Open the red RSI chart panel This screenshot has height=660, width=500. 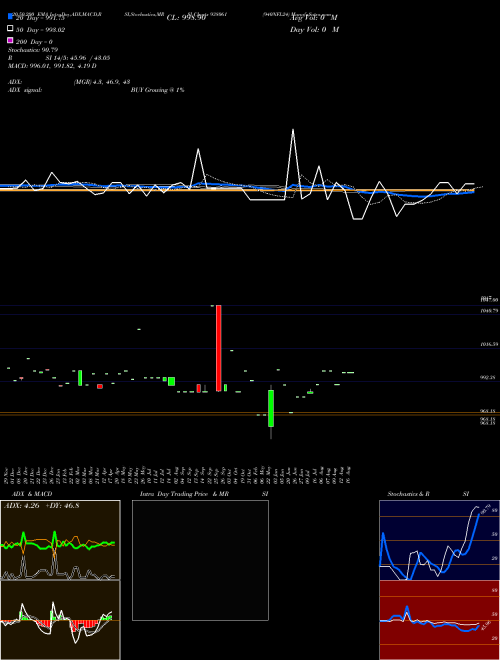pos(439,620)
